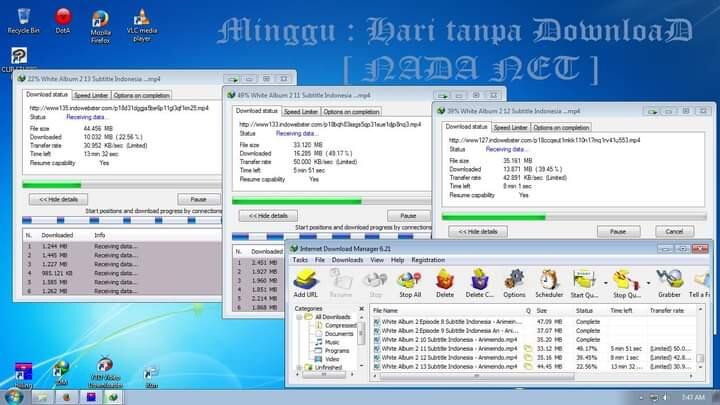
Task: Expand the Unfinished category node
Action: click(x=299, y=367)
